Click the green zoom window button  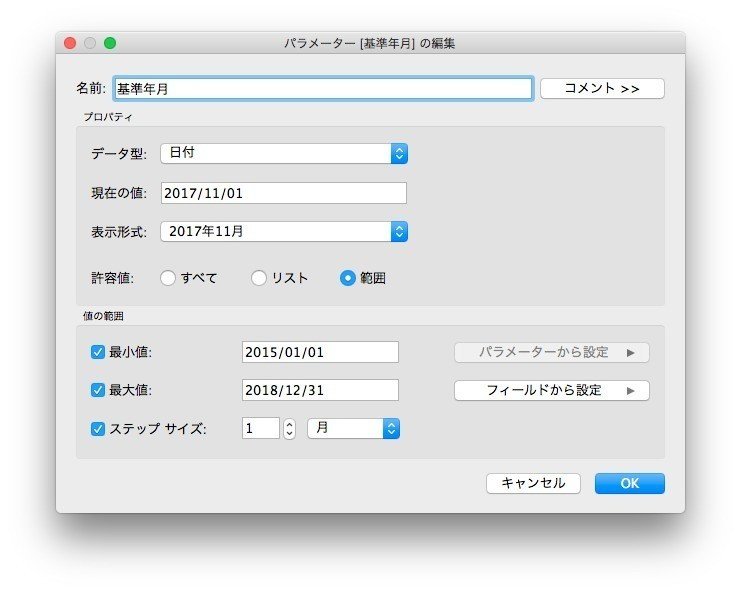click(110, 43)
